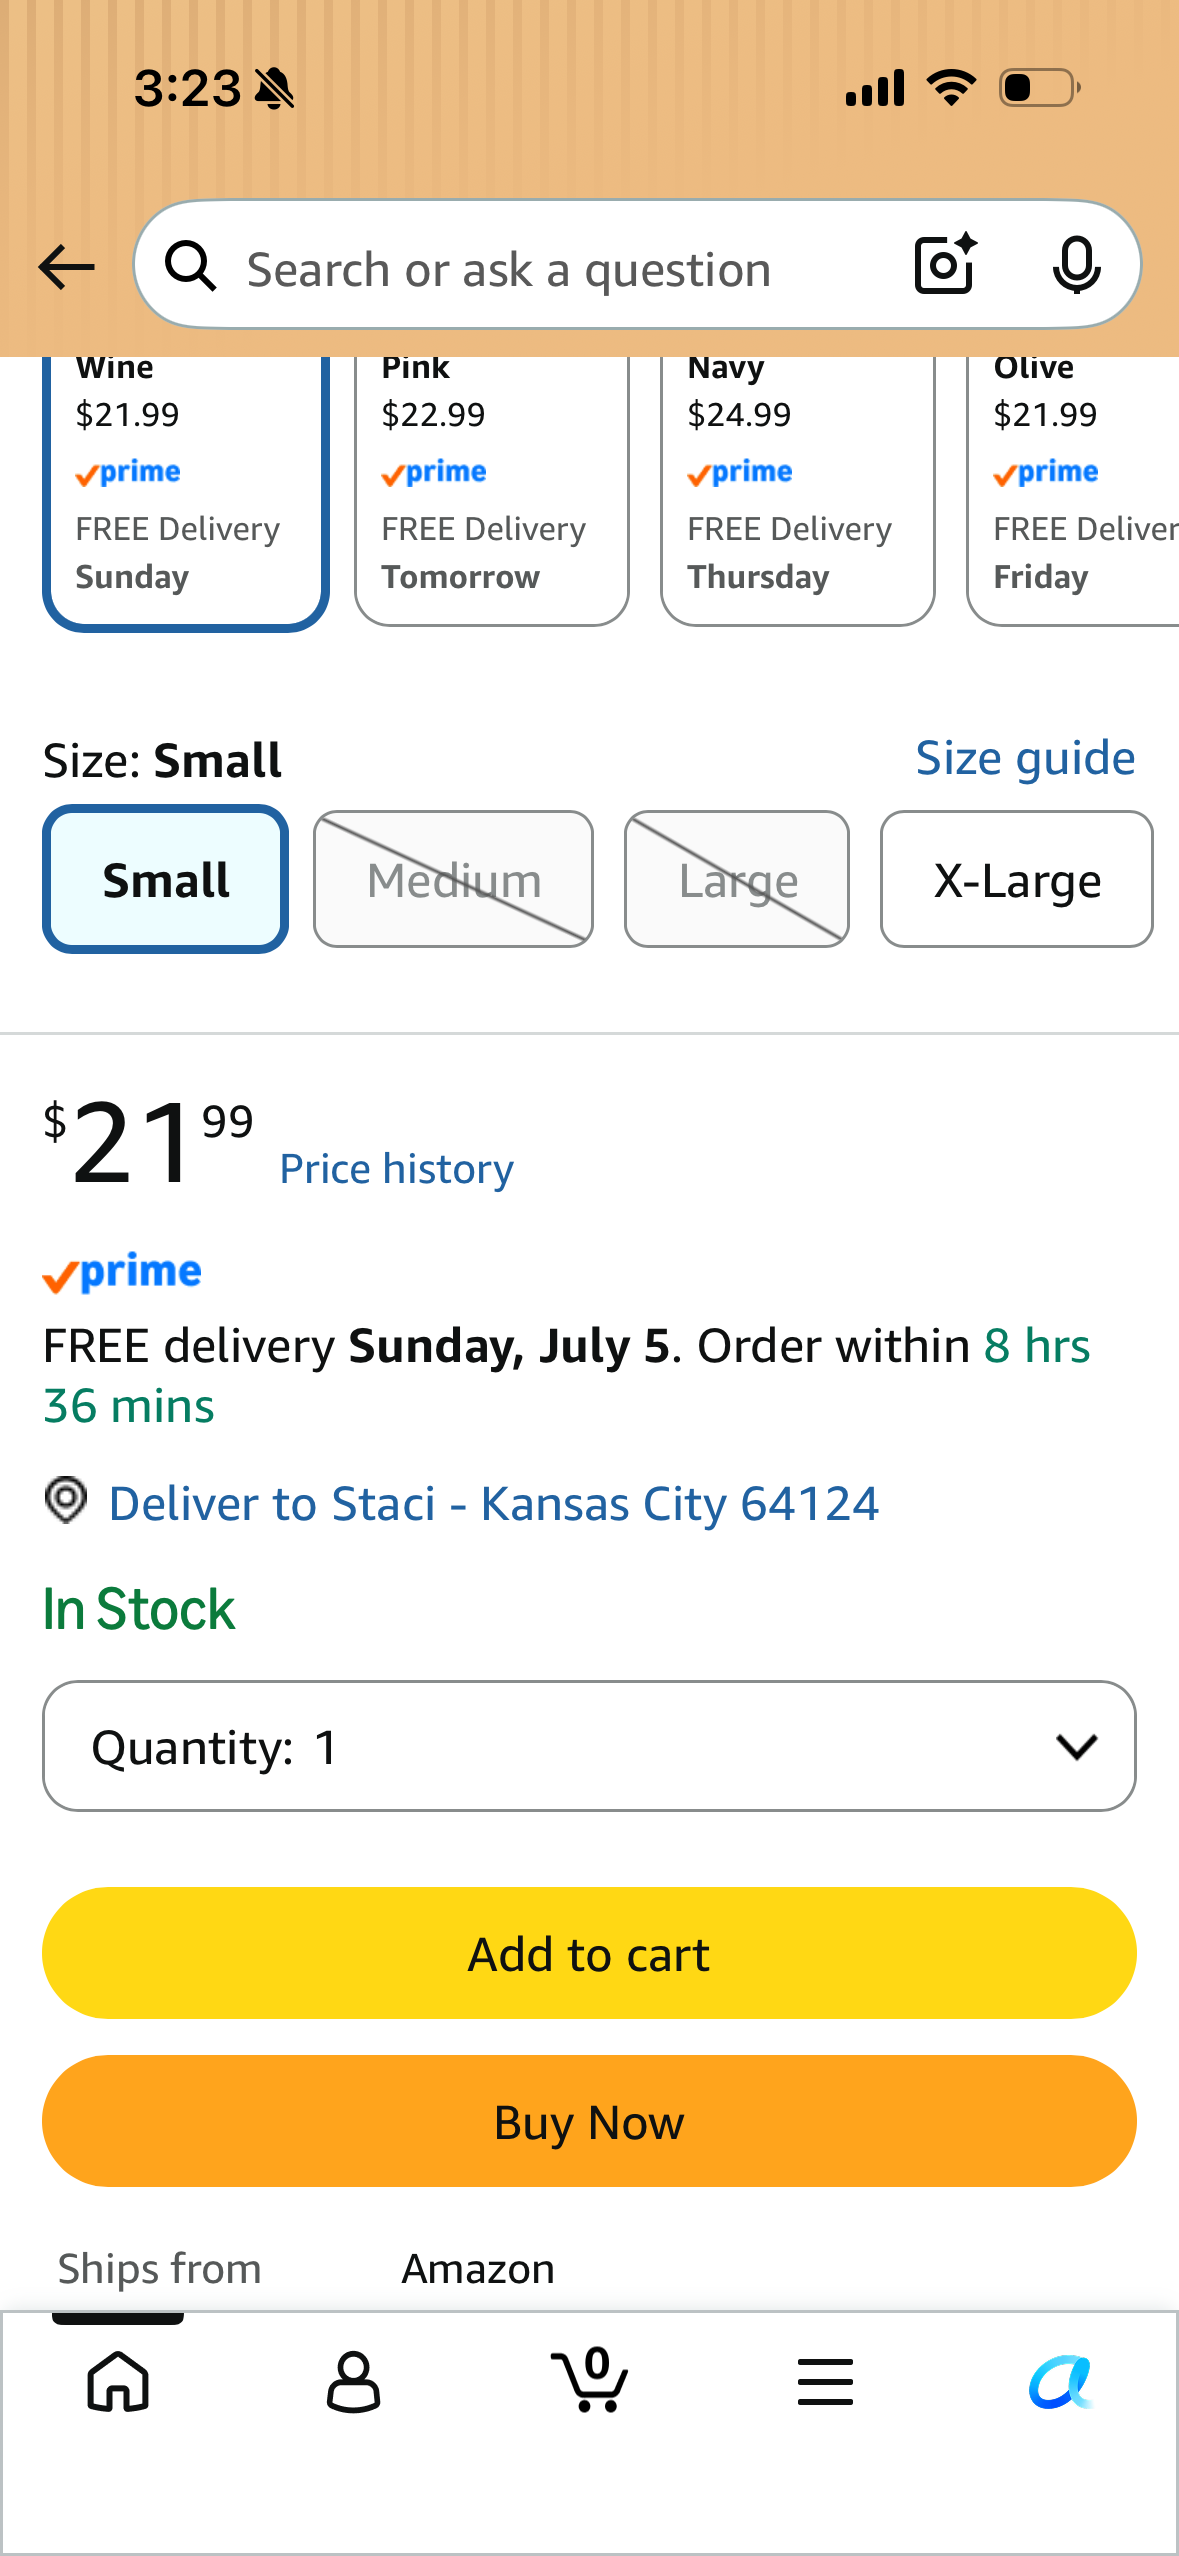Image resolution: width=1179 pixels, height=2556 pixels.
Task: Open the account profile icon
Action: coord(354,2381)
